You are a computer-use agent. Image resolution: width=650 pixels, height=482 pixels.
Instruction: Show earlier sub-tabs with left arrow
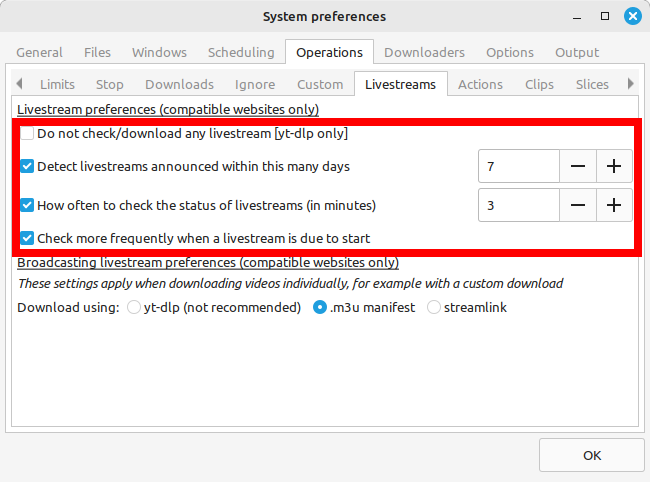(x=19, y=84)
